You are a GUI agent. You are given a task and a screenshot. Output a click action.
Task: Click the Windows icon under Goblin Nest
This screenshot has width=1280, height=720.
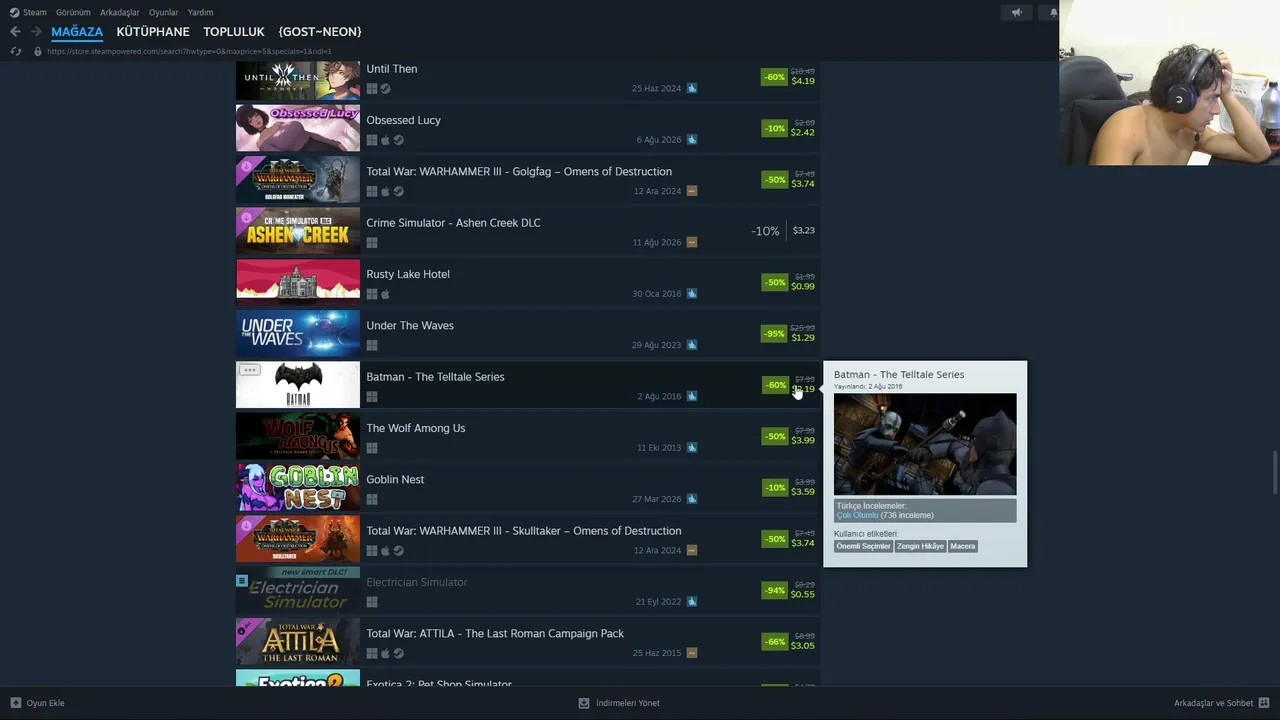point(372,499)
